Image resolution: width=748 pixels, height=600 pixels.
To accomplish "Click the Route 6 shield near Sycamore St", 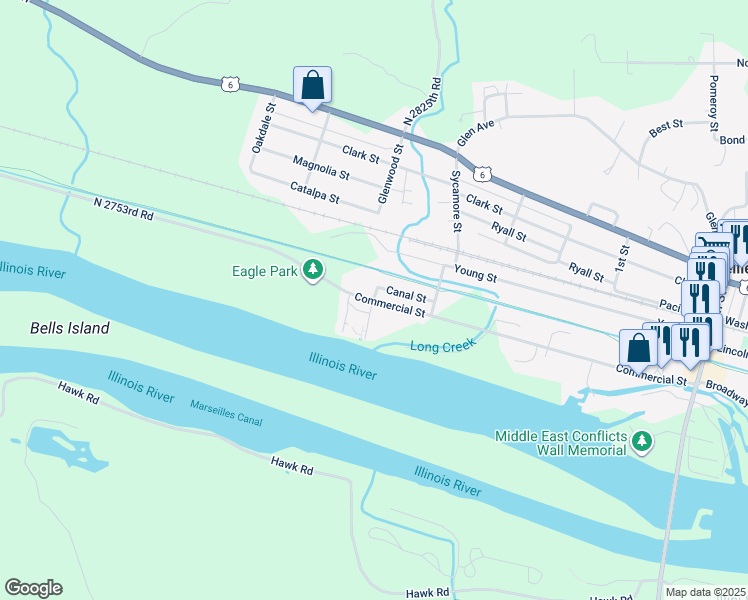I will 482,174.
